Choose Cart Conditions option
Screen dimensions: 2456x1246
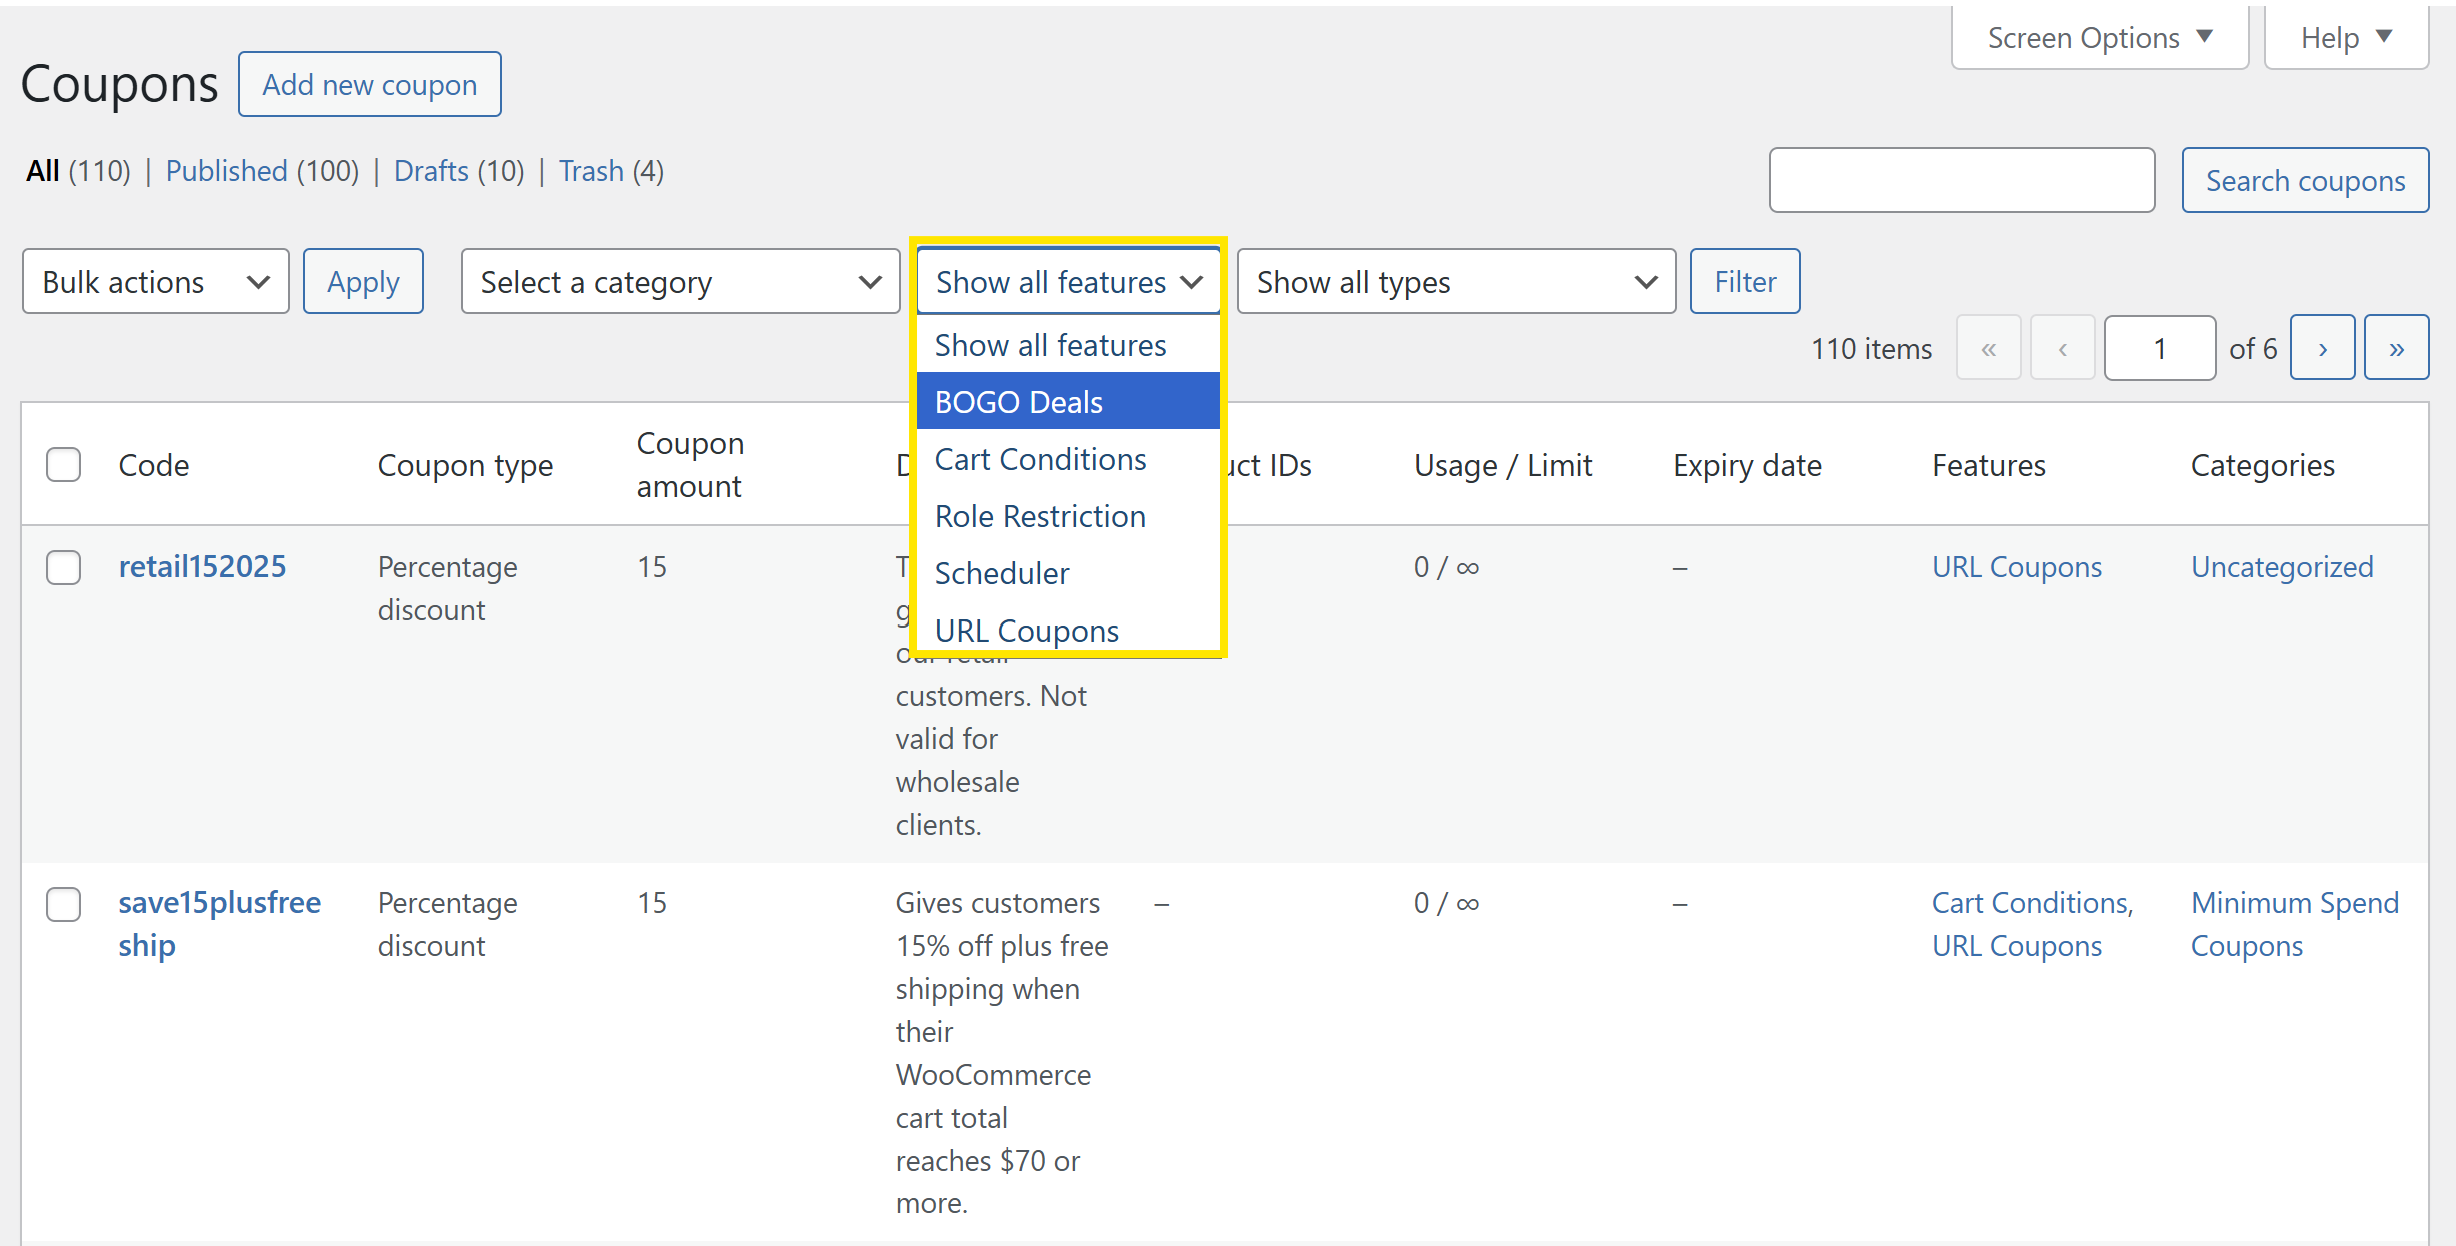pos(1040,459)
